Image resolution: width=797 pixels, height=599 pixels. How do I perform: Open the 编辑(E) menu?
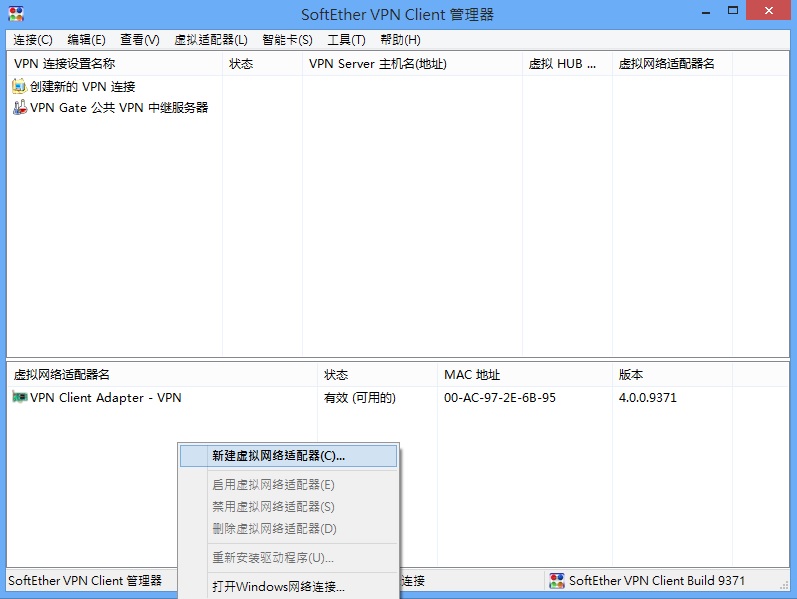pos(86,40)
